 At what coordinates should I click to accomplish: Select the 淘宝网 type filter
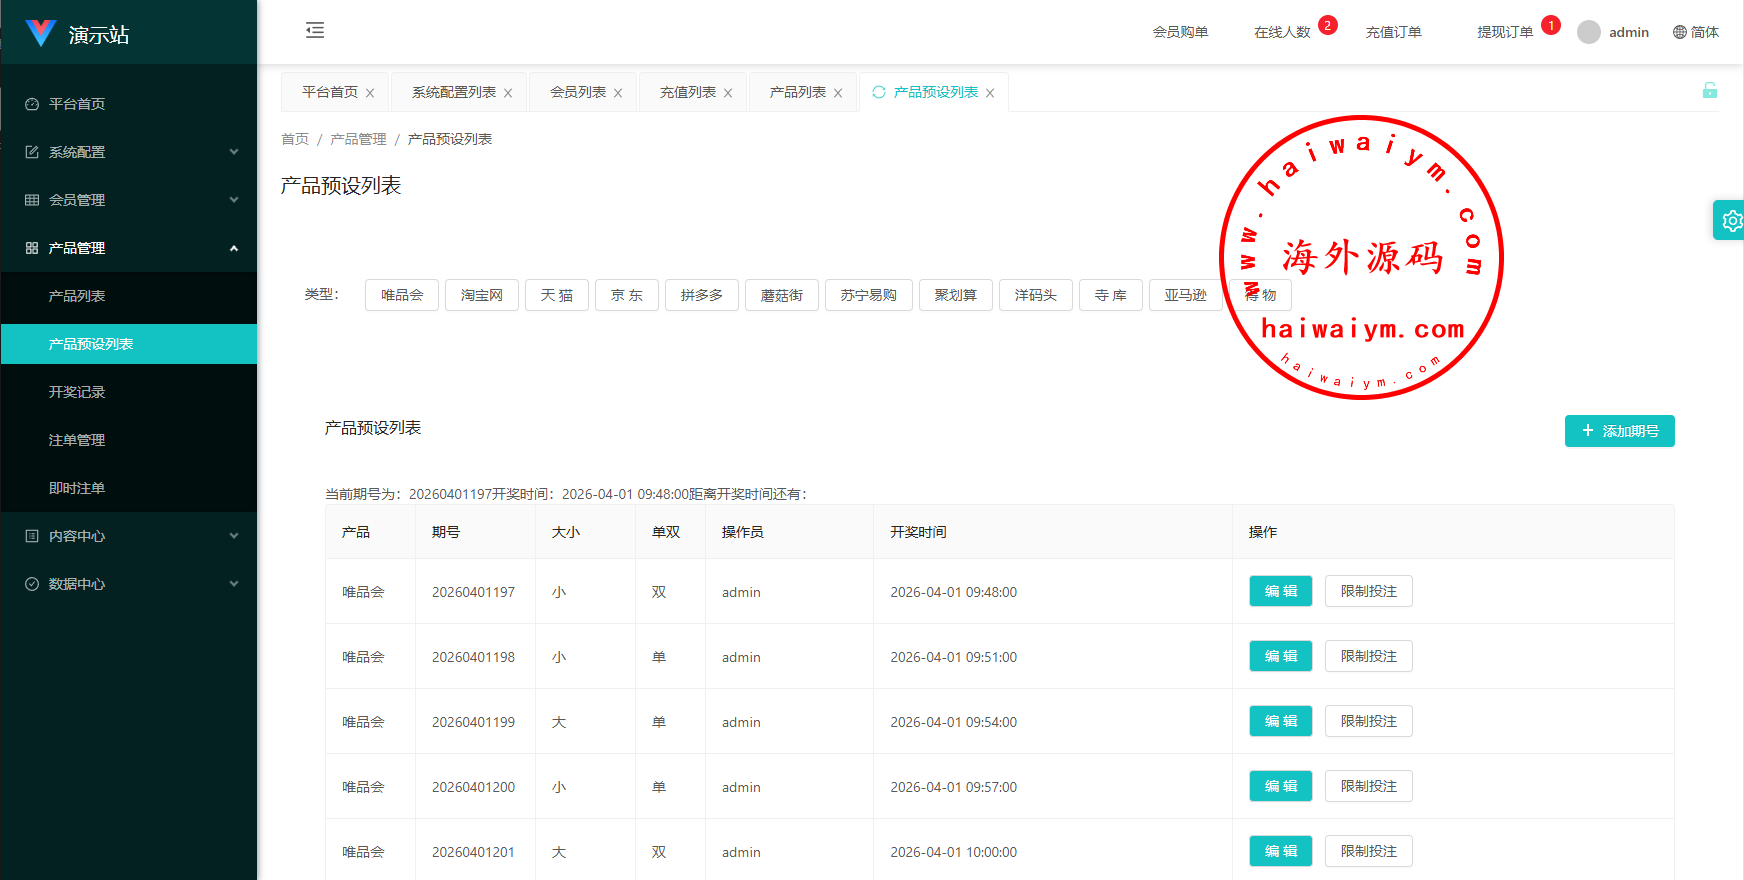pyautogui.click(x=482, y=295)
